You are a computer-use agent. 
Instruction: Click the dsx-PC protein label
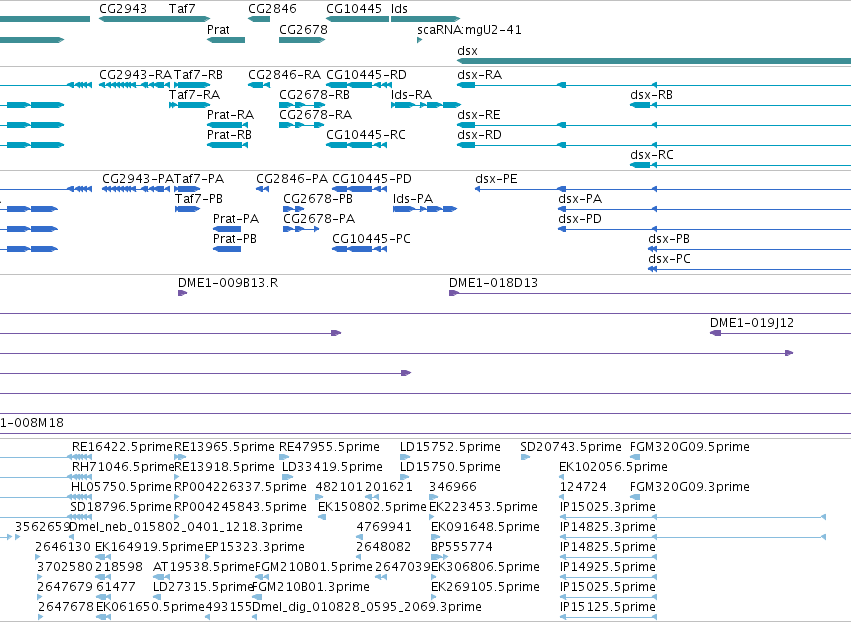point(669,259)
